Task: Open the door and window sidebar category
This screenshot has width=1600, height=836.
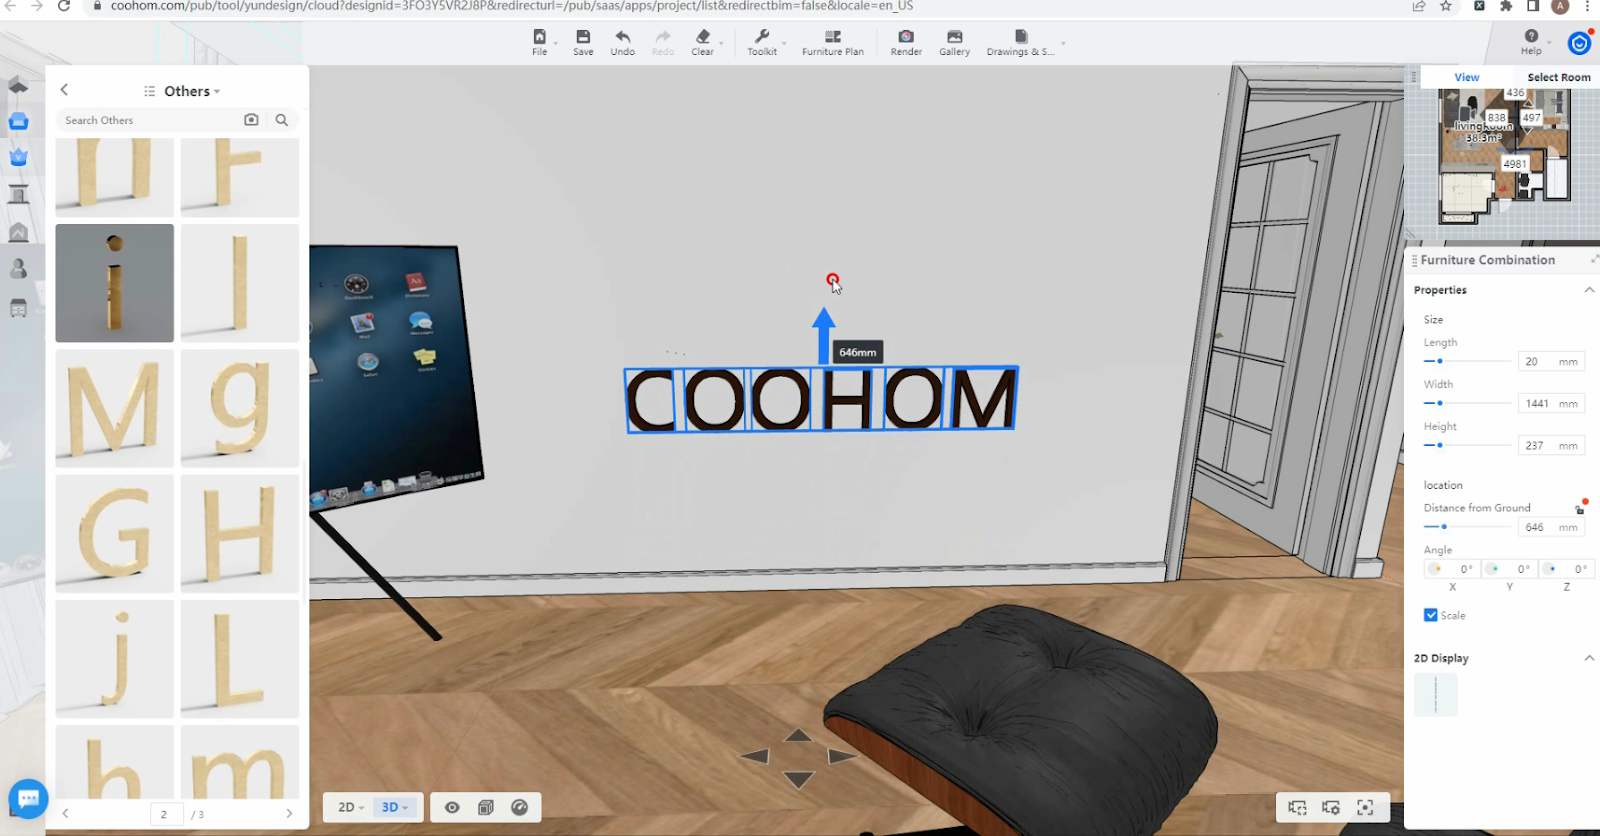Action: coord(18,194)
